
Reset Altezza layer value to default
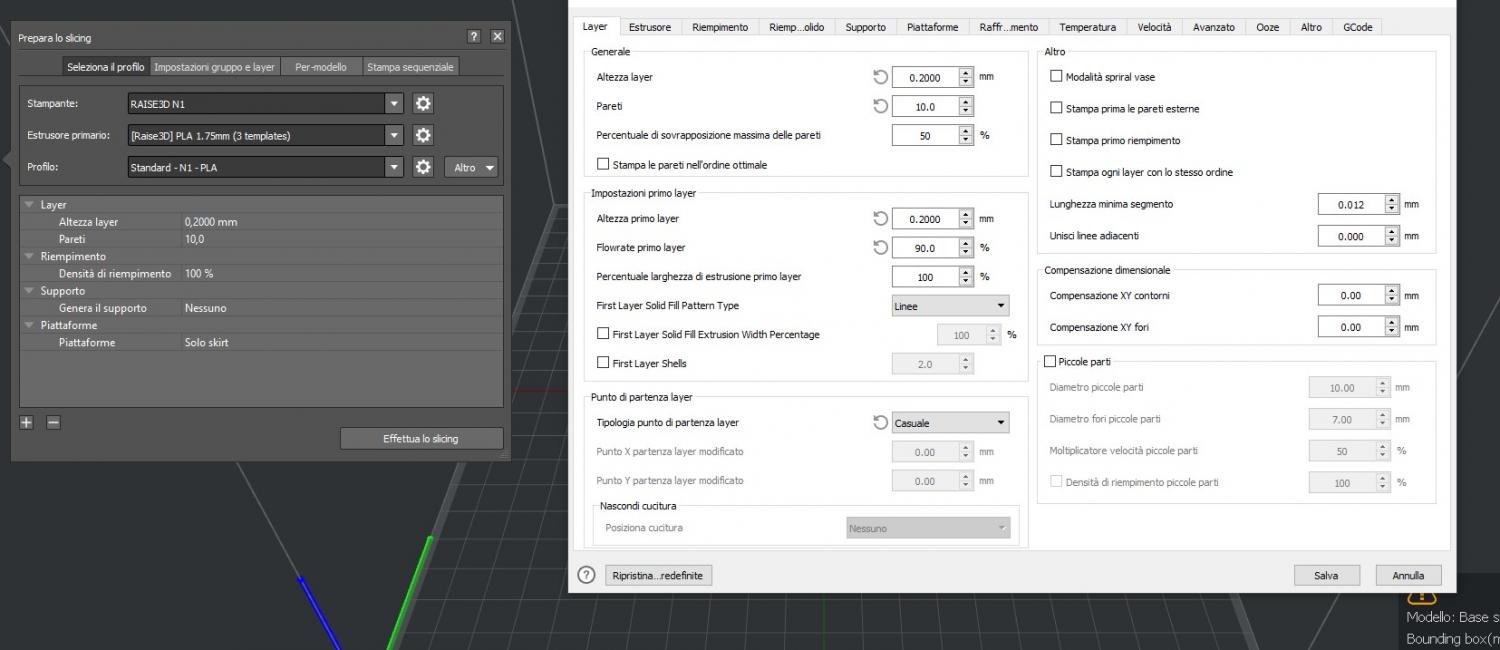[x=880, y=77]
